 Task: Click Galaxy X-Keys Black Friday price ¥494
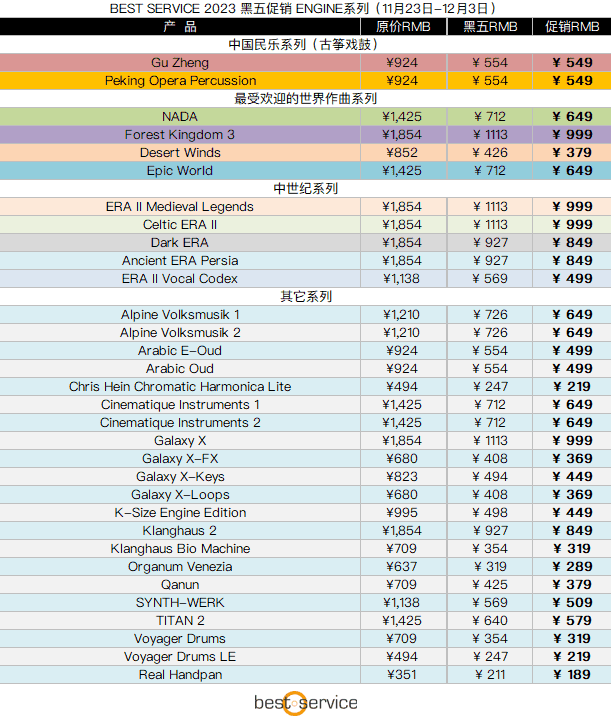point(490,477)
